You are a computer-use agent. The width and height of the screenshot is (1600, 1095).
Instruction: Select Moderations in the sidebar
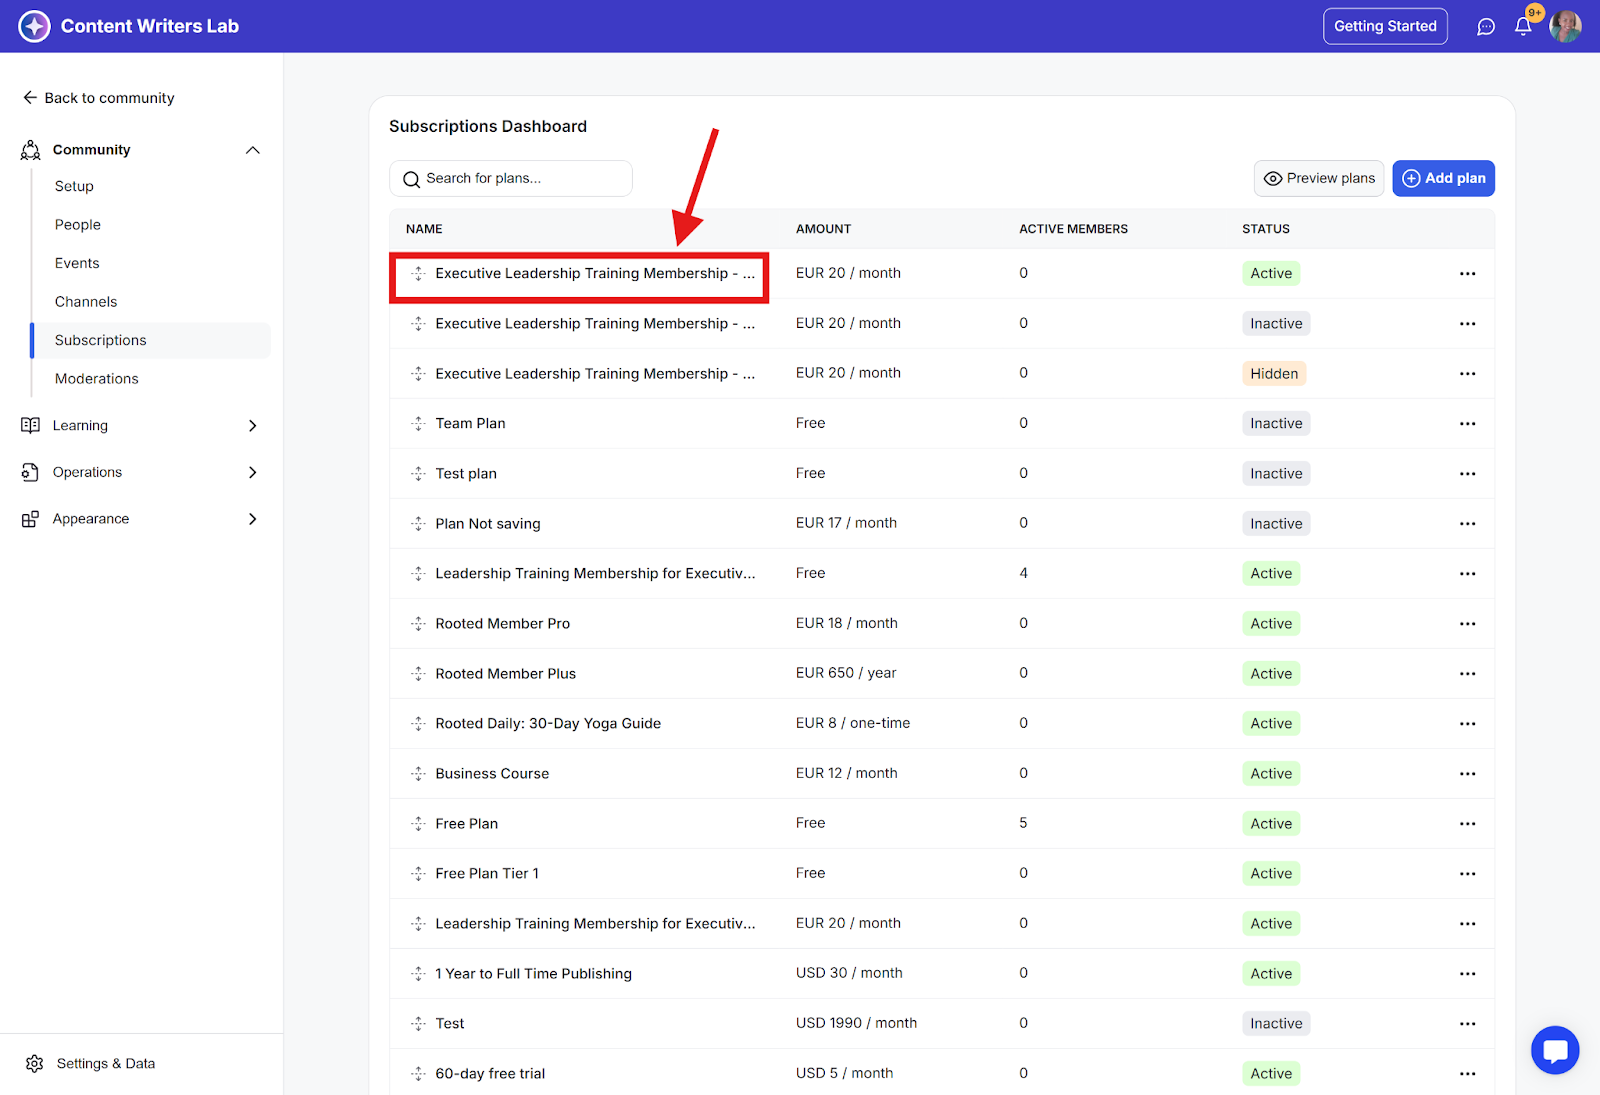[97, 379]
